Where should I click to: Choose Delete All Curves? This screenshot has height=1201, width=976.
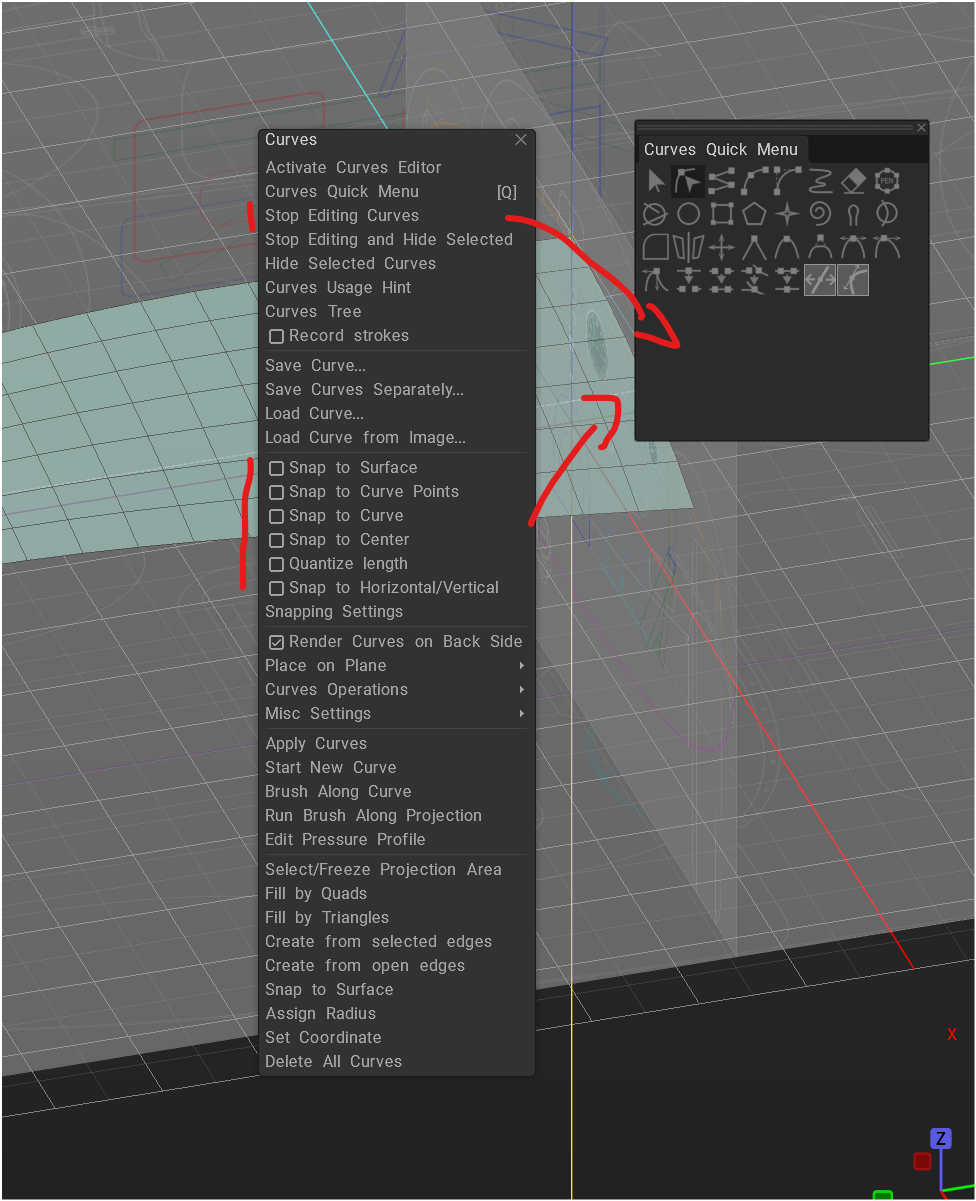333,1062
